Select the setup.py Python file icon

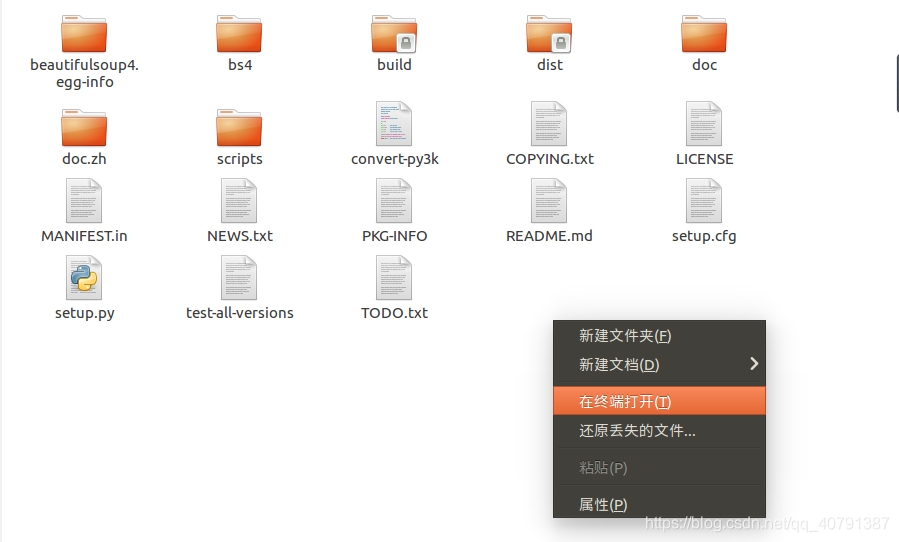[x=84, y=278]
